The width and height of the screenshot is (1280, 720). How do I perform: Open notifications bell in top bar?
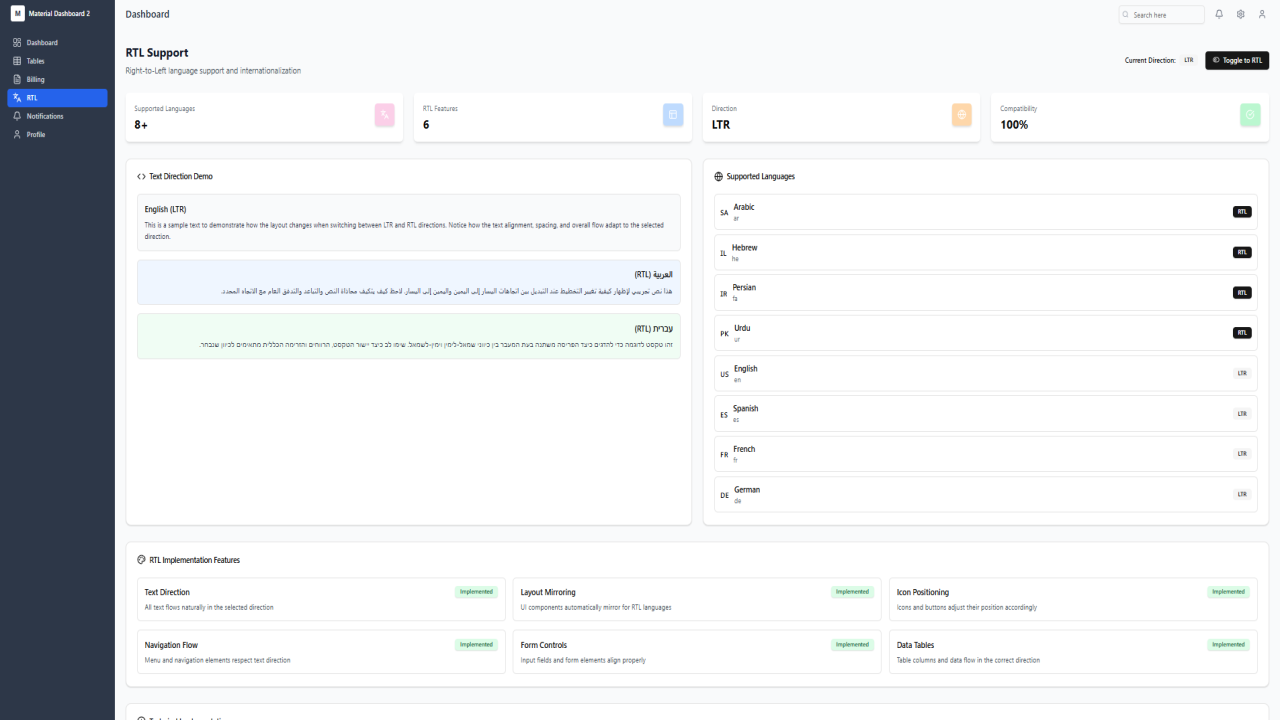click(x=1219, y=14)
